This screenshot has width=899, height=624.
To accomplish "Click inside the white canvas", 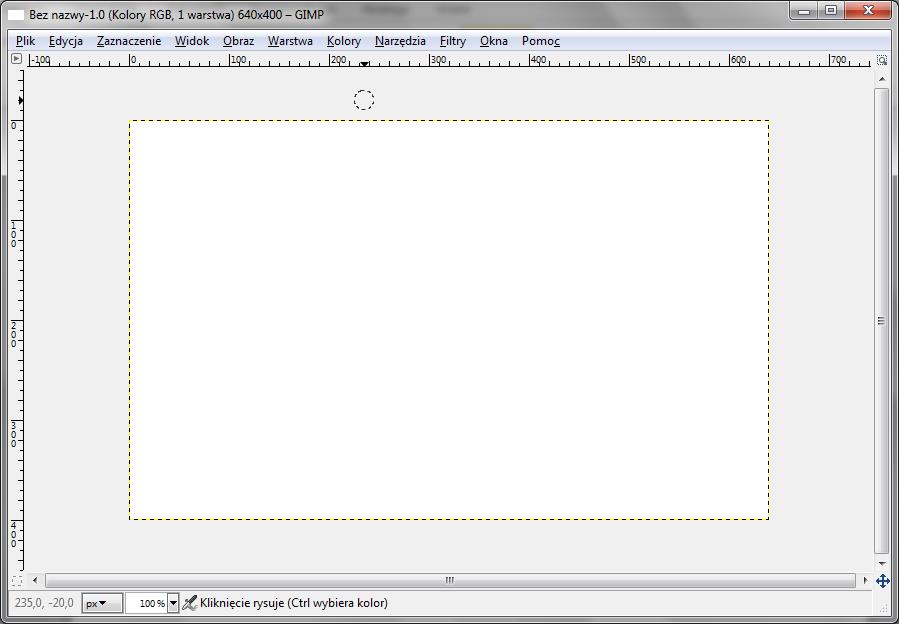I will 449,320.
